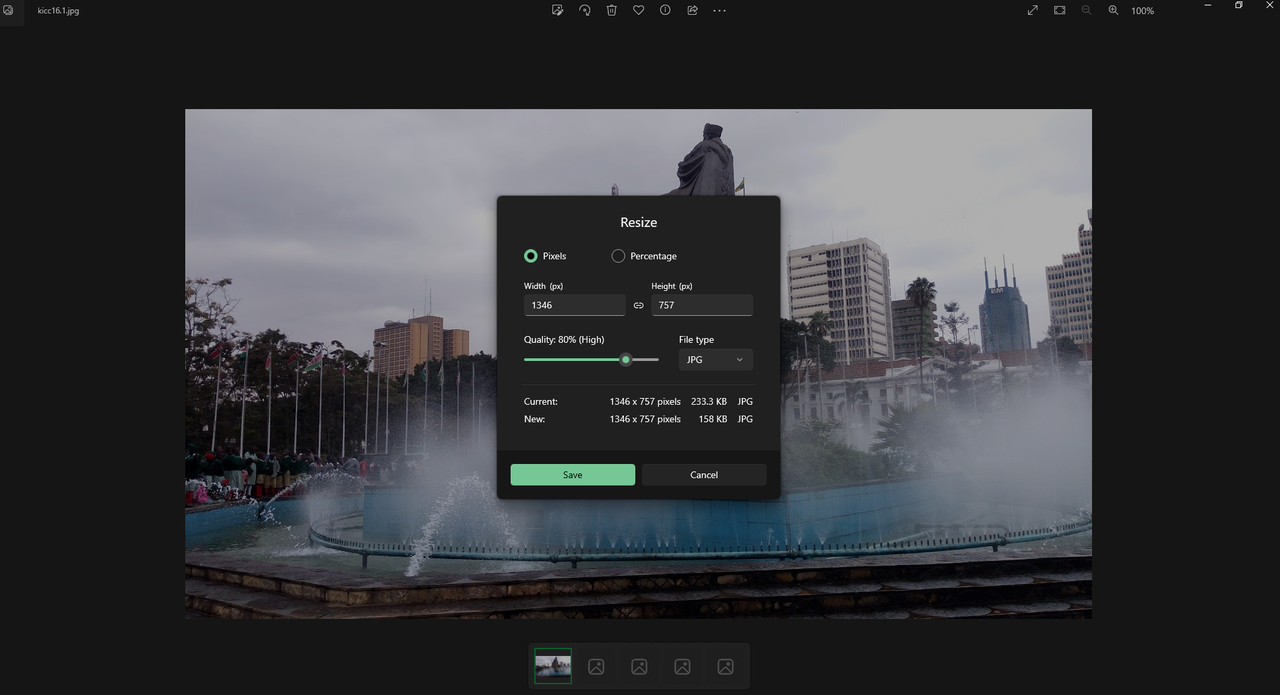Click the Height (px) input field

(702, 305)
